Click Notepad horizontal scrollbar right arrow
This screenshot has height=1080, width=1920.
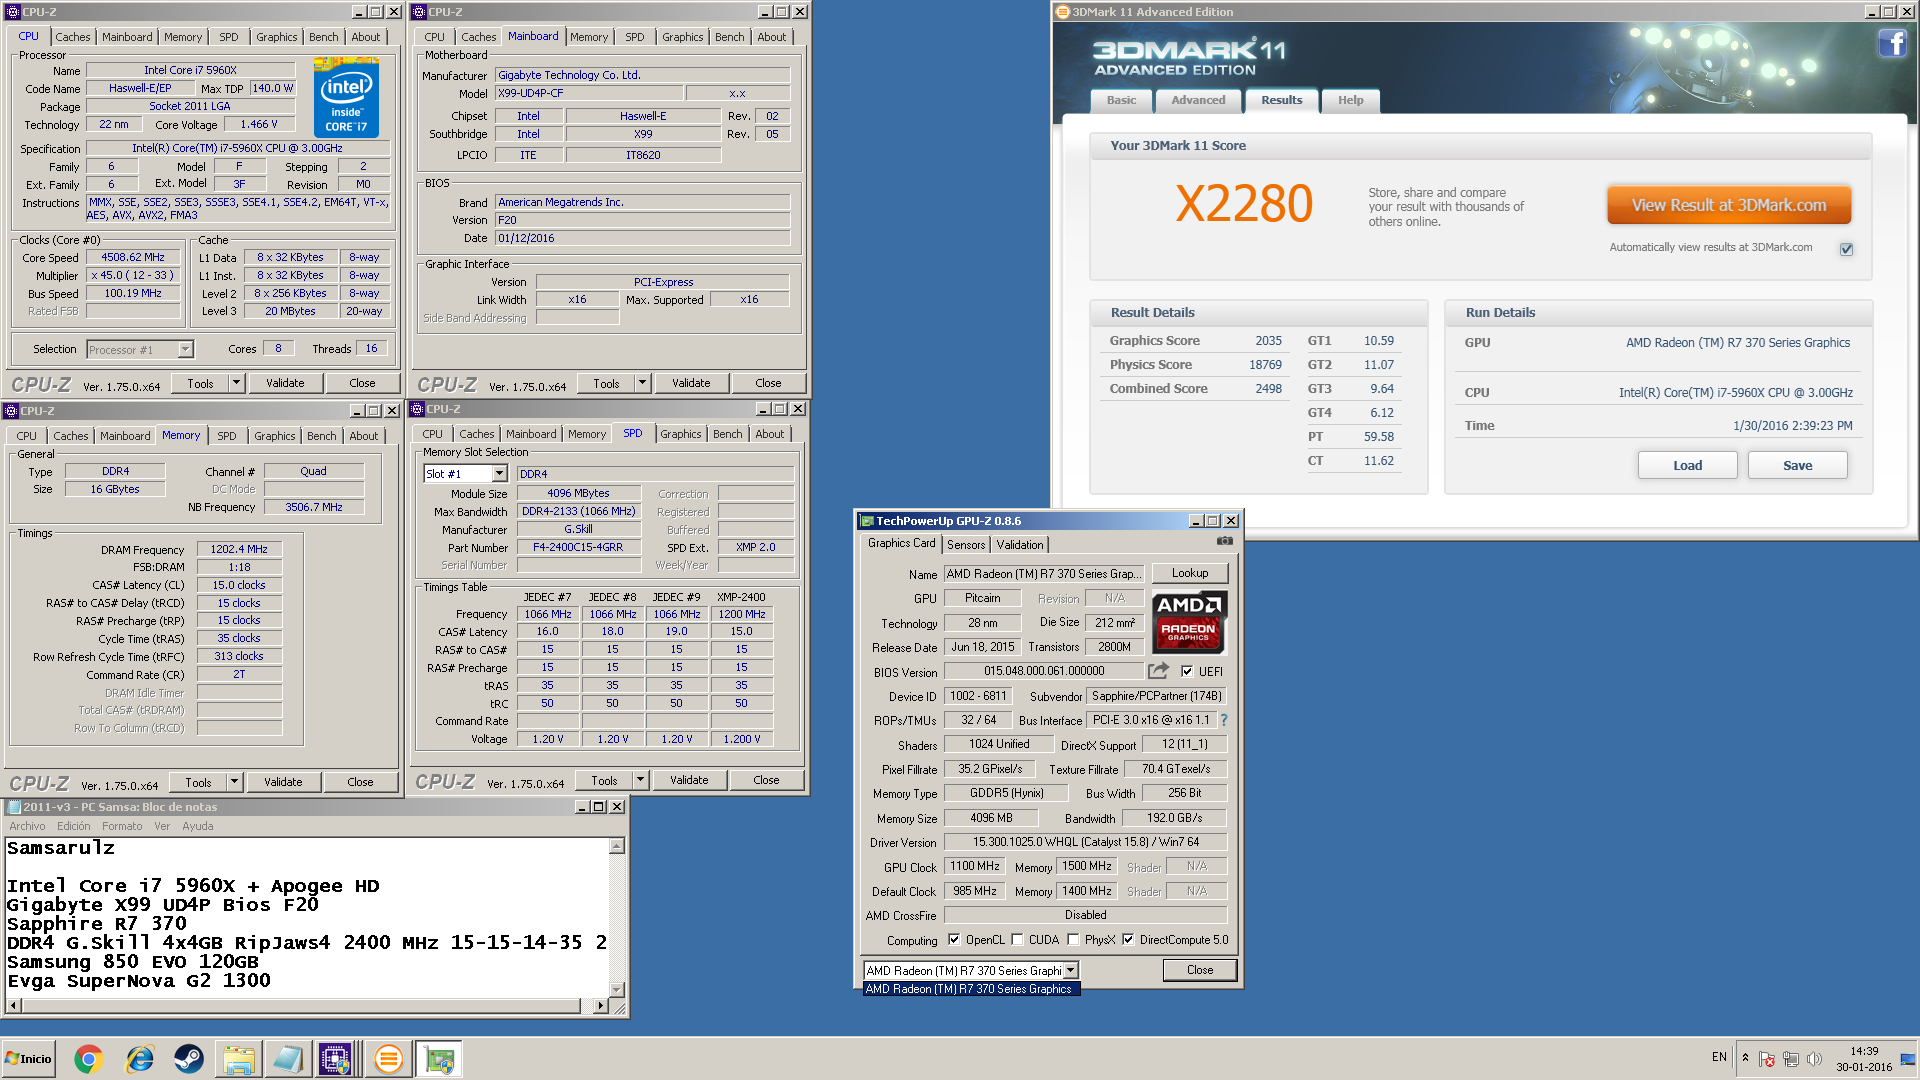[x=600, y=1006]
